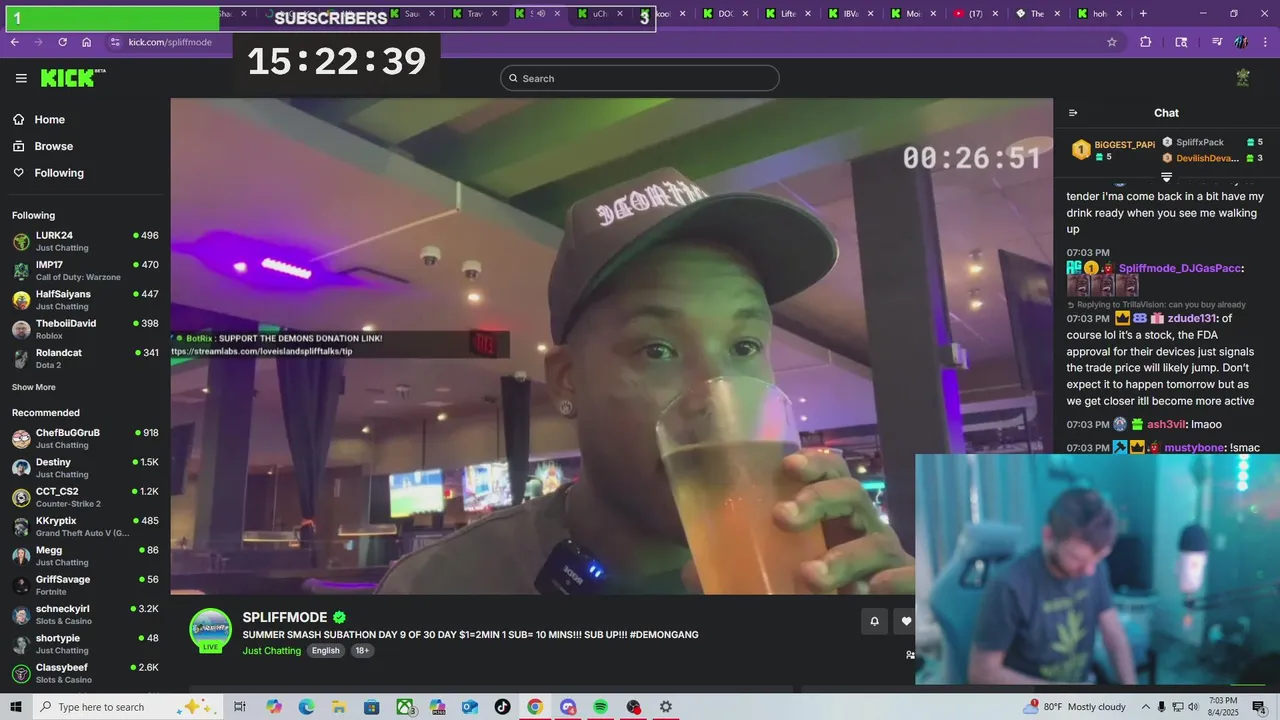Switch to the IBVa browser tab
The width and height of the screenshot is (1280, 720).
coord(849,14)
